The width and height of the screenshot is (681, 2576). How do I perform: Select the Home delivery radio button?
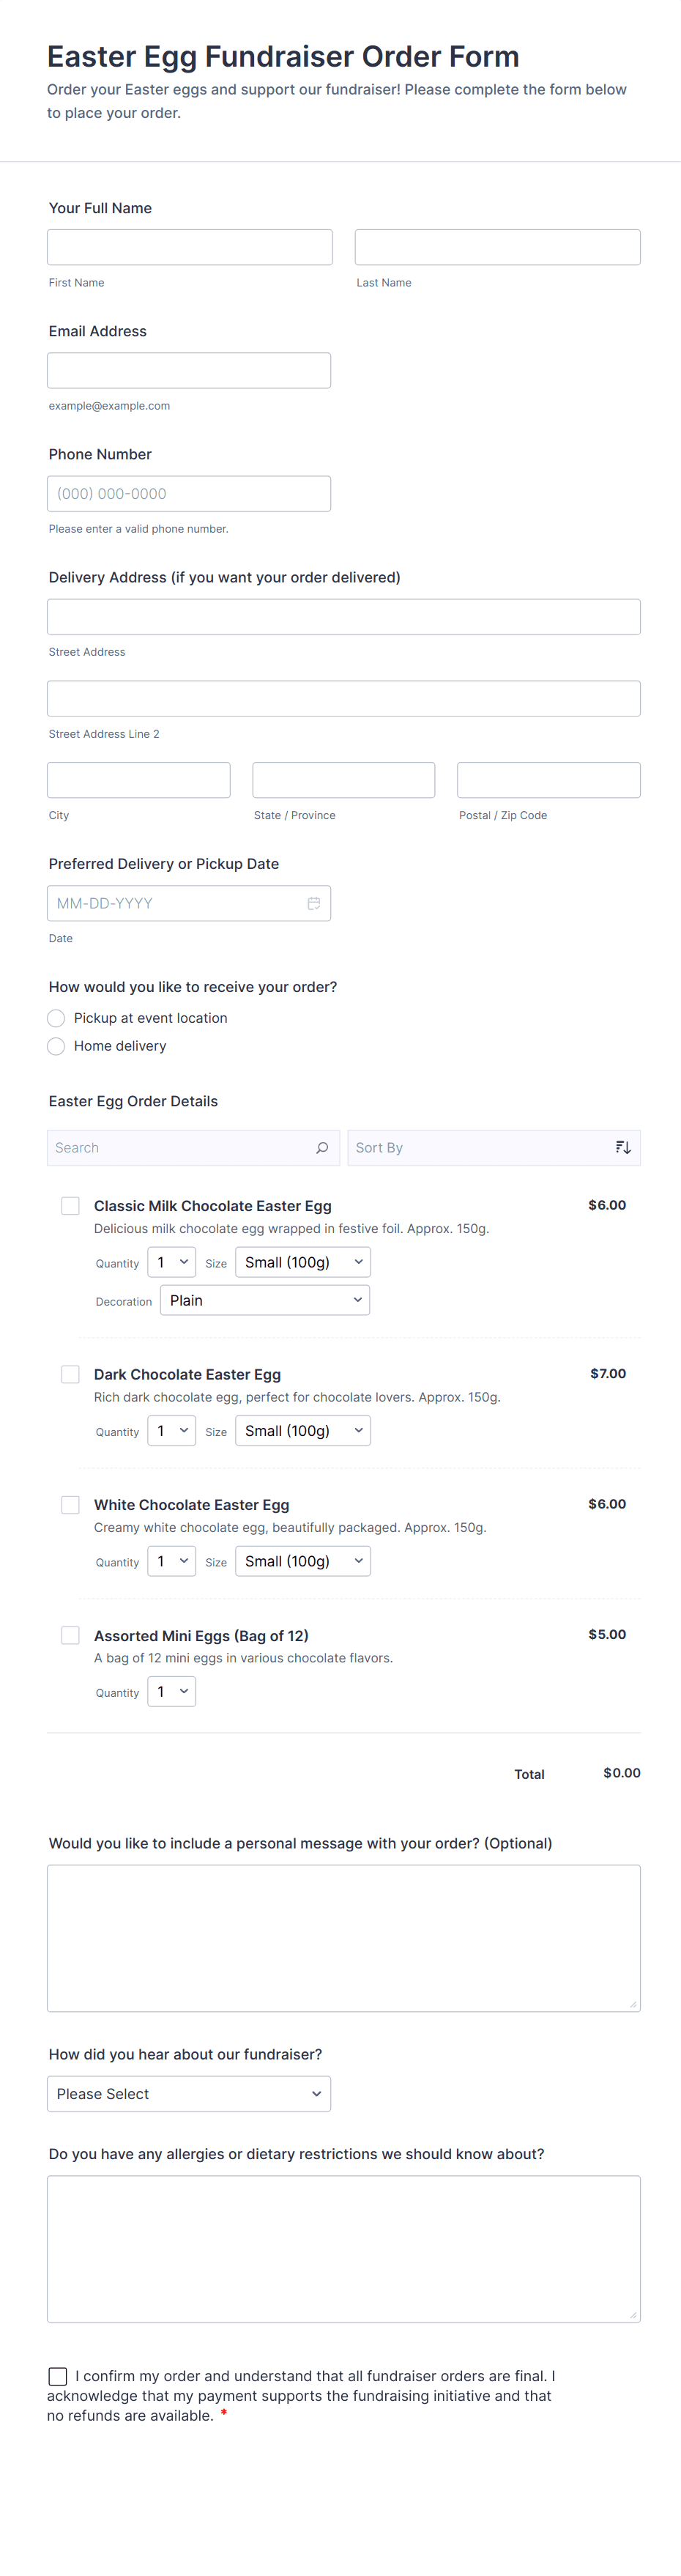click(57, 1046)
